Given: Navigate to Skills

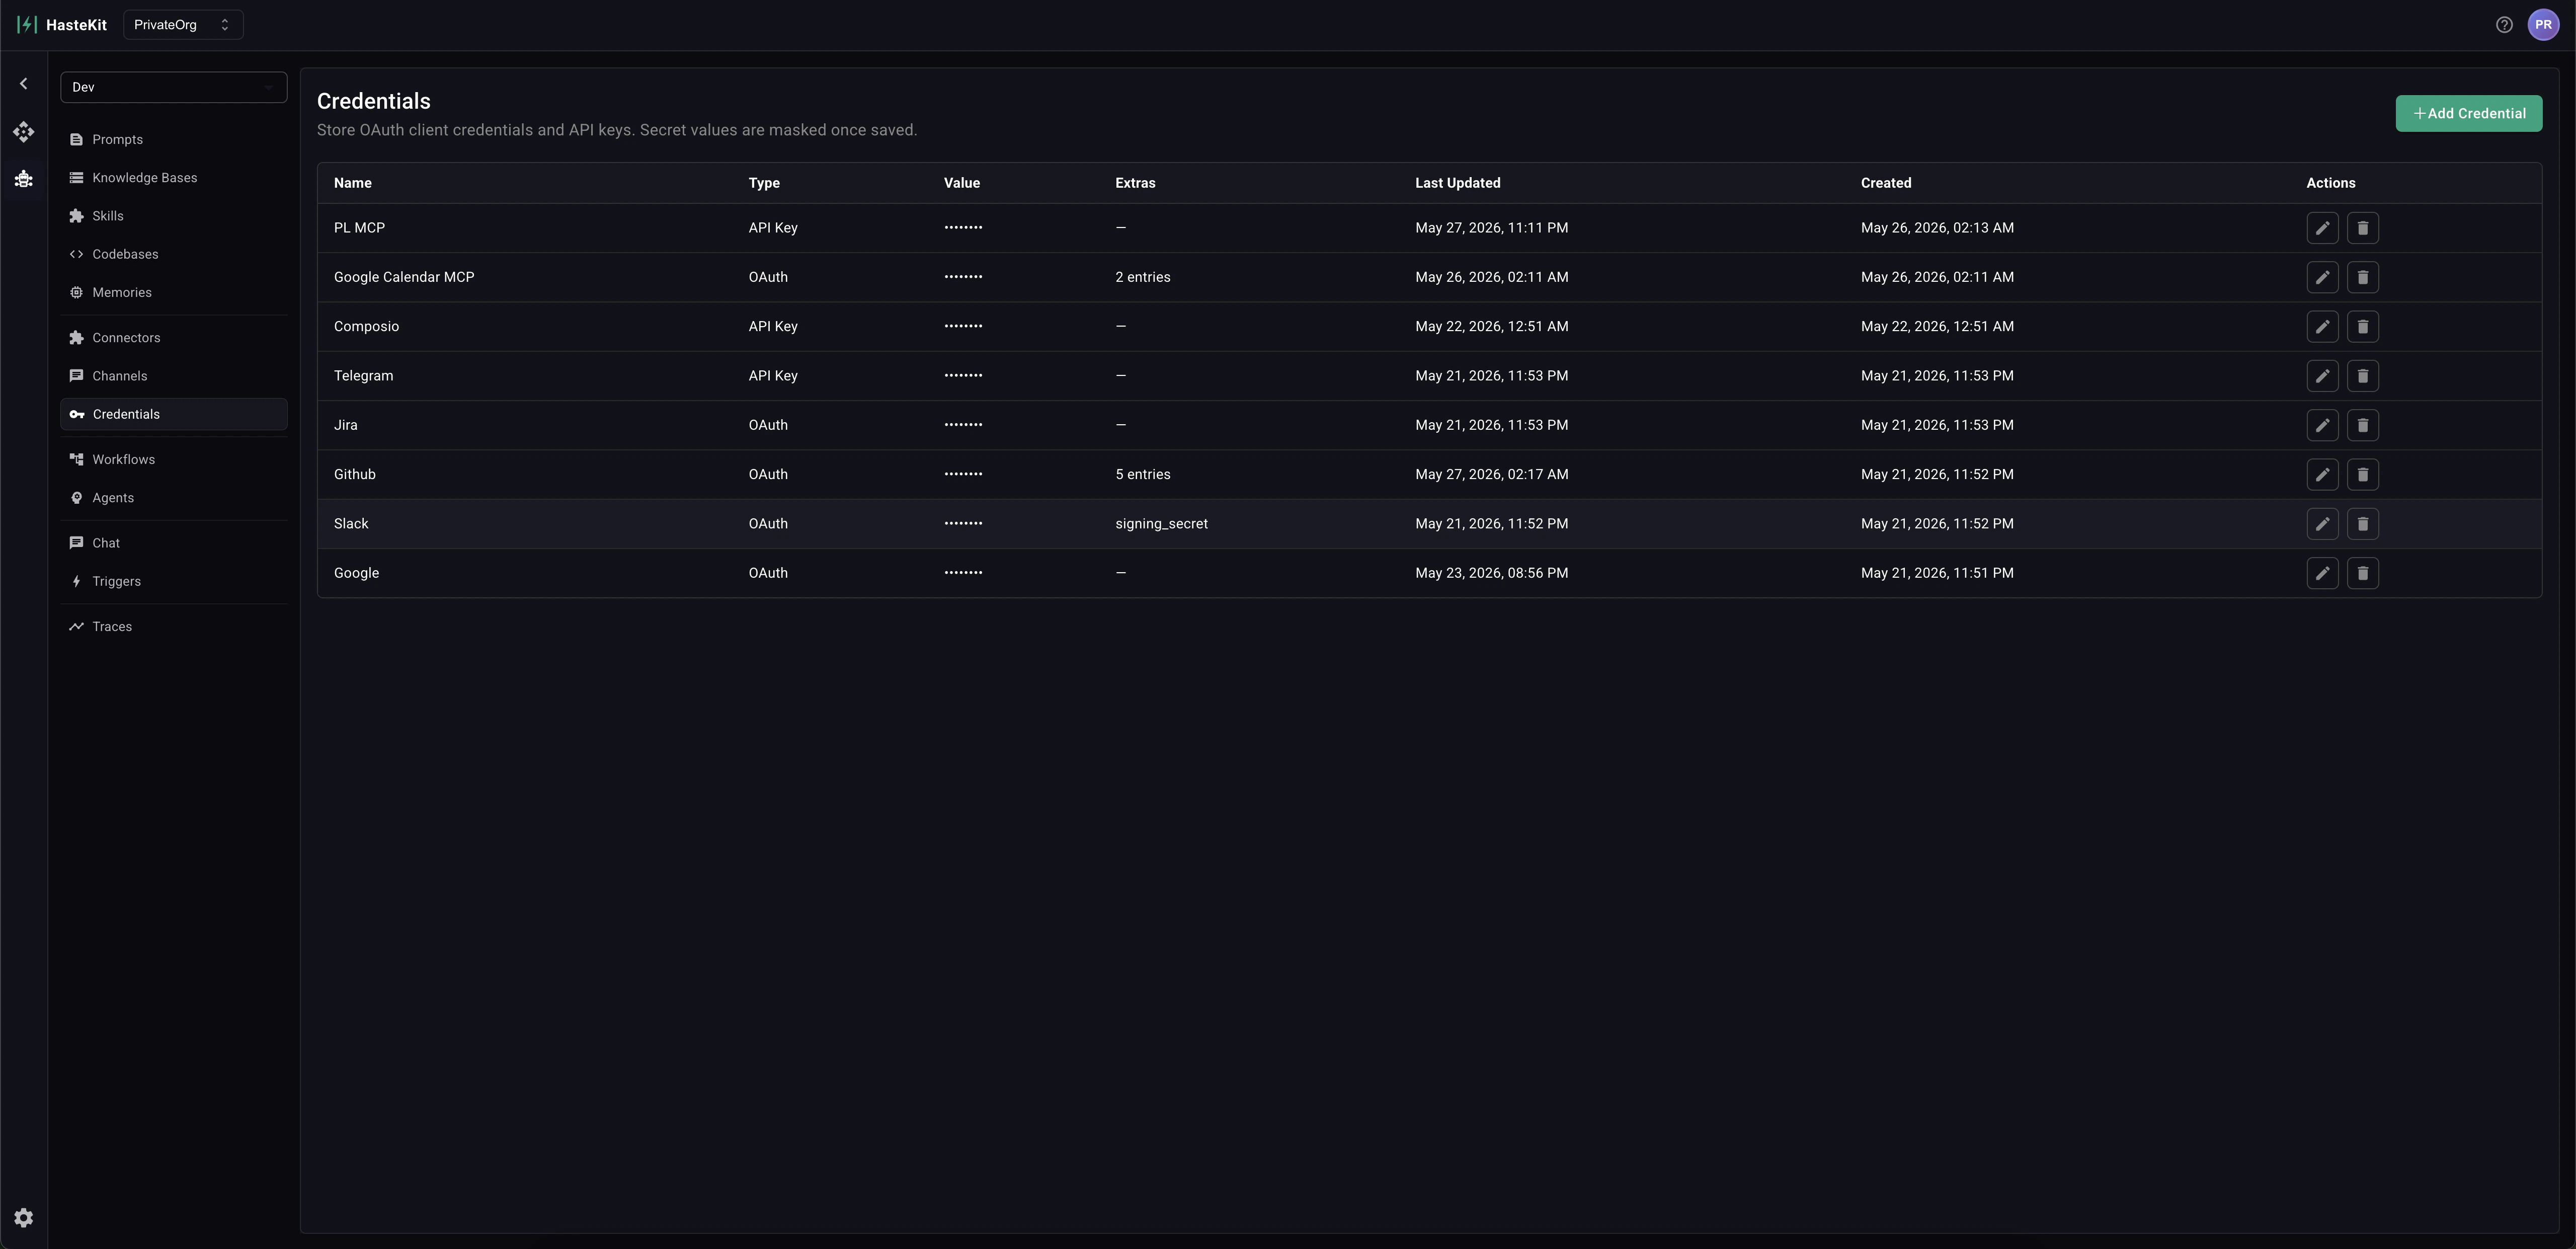Looking at the screenshot, I should 174,216.
